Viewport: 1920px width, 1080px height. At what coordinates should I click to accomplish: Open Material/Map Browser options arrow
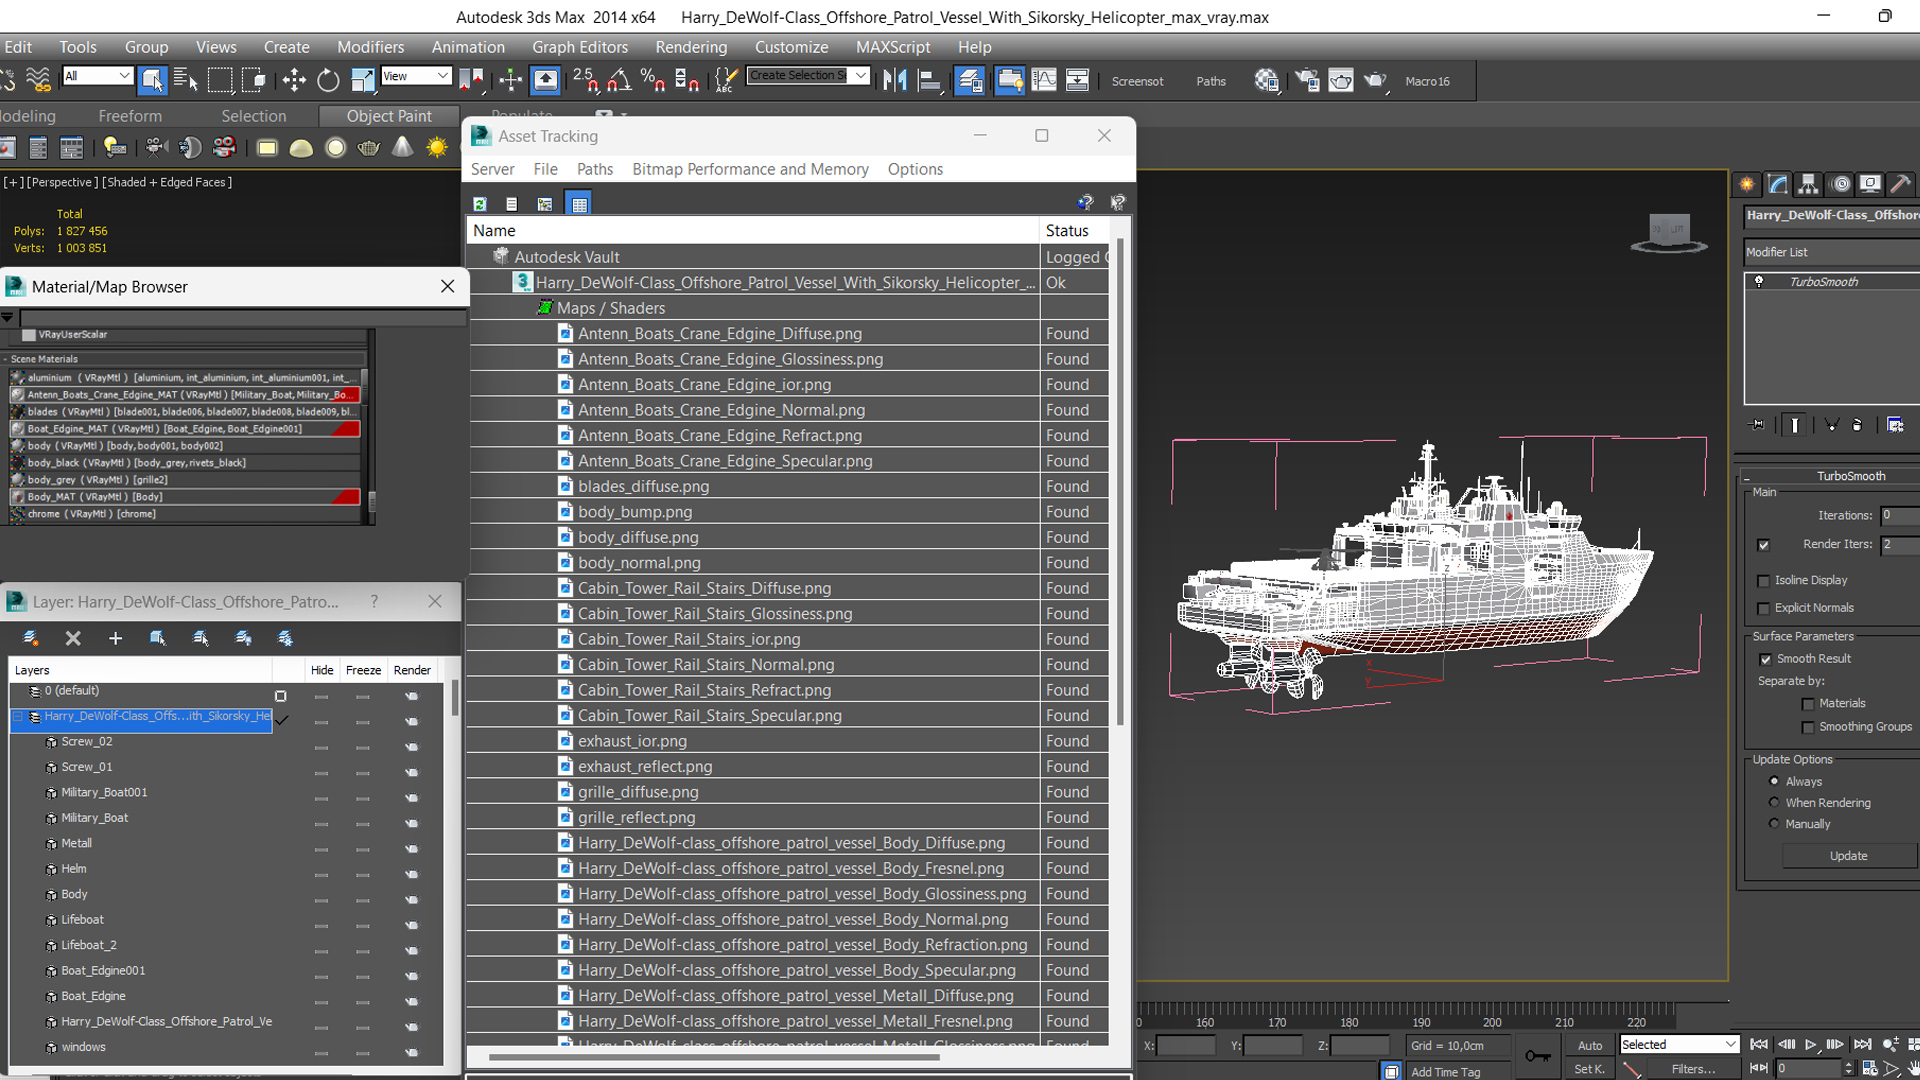(7, 317)
